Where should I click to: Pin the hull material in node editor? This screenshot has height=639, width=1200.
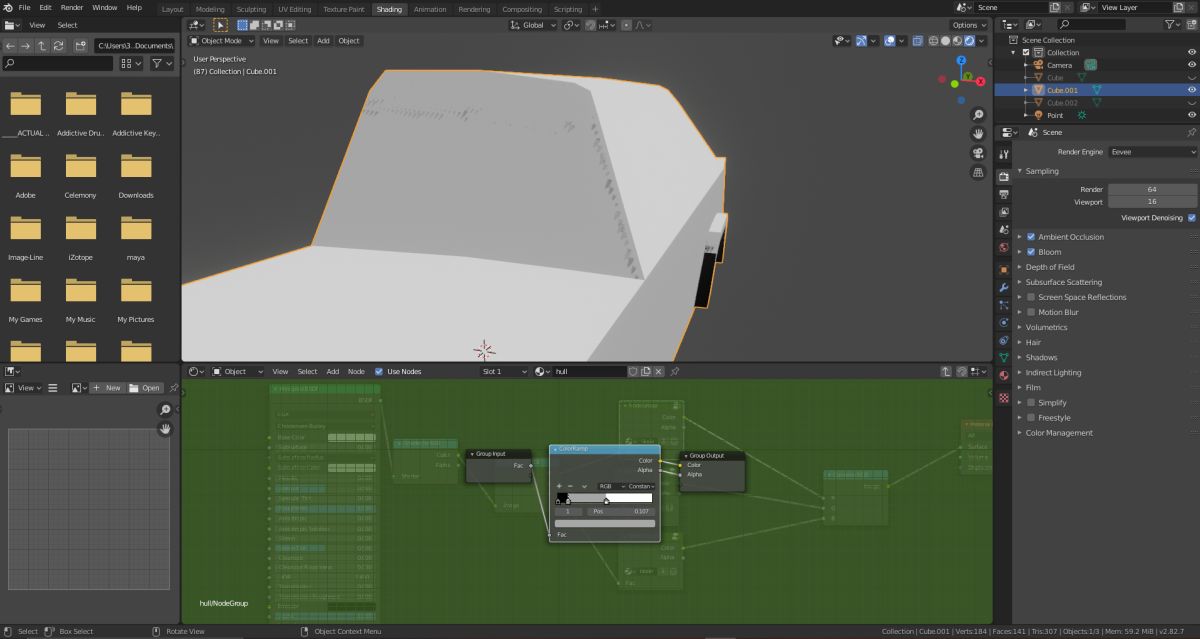[674, 371]
